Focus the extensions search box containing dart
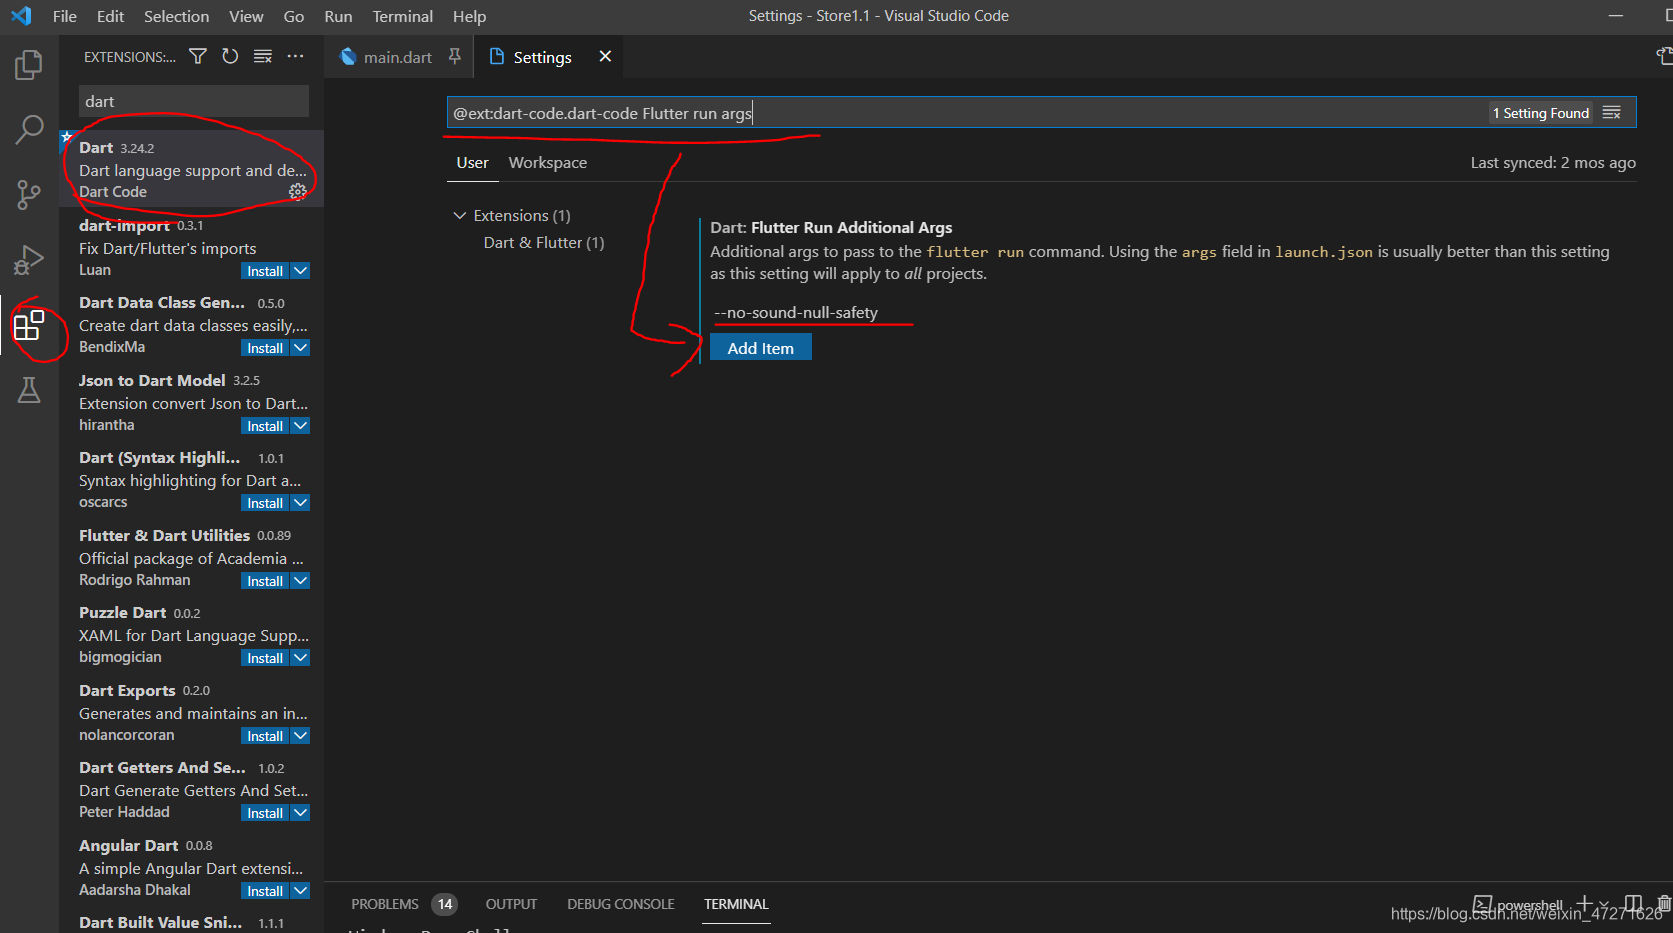 pos(193,101)
